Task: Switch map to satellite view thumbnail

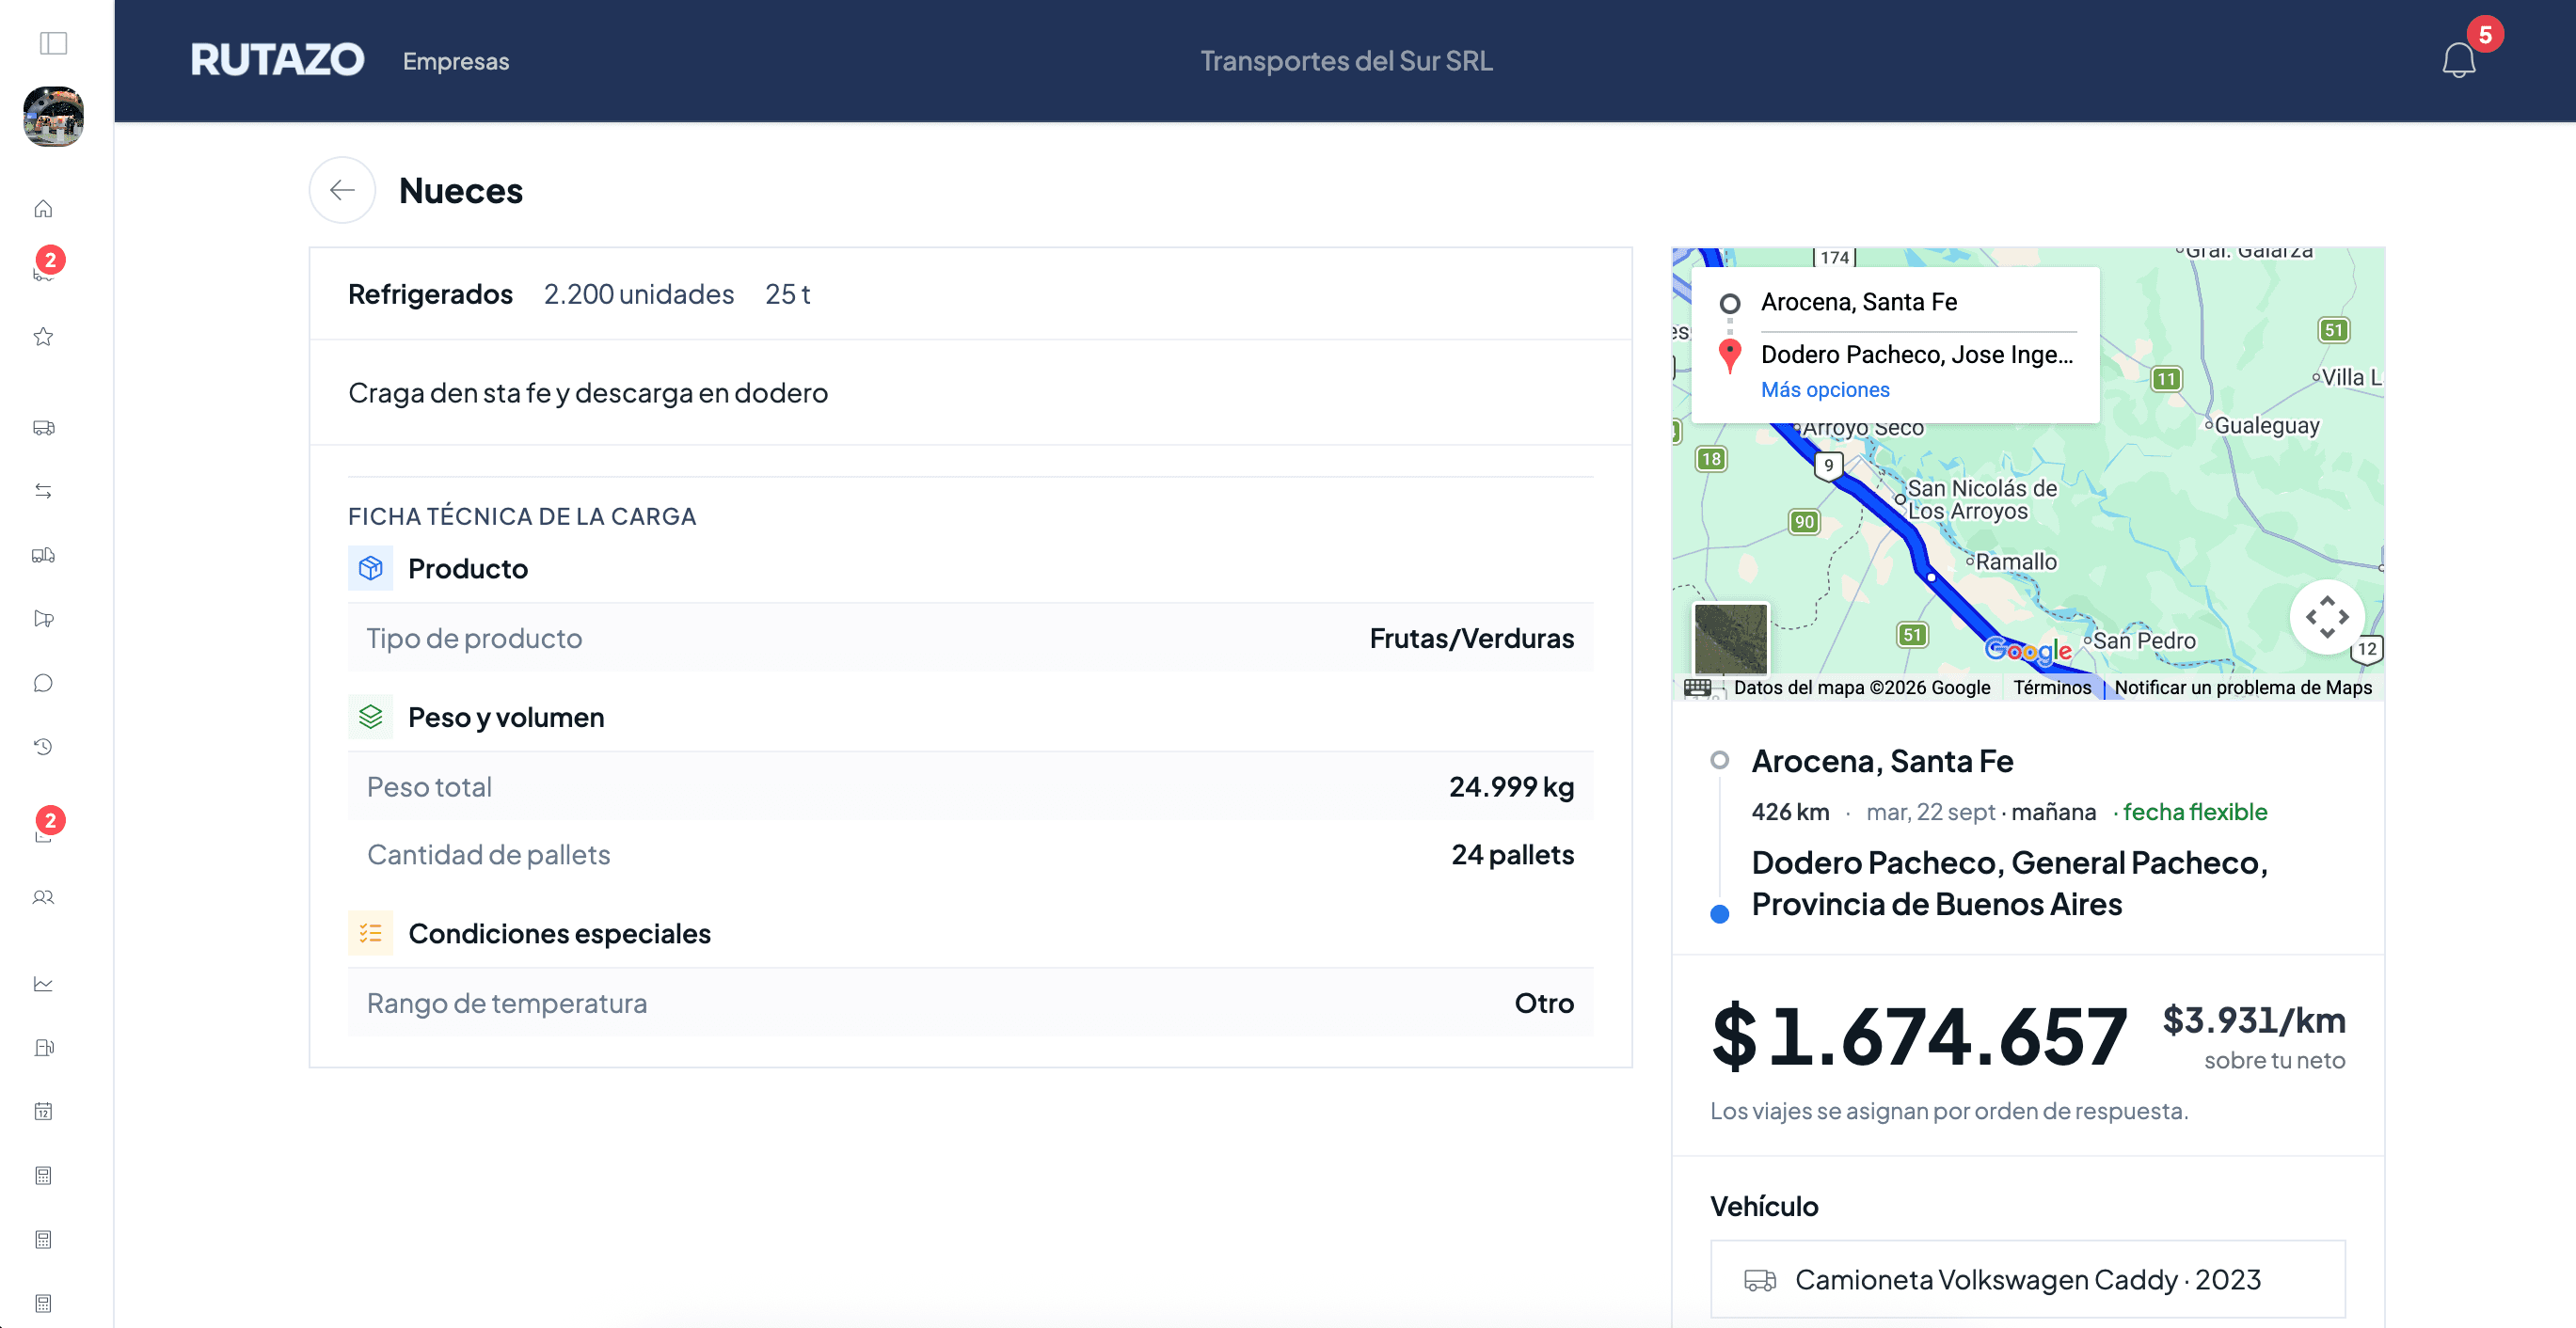Action: tap(1730, 638)
